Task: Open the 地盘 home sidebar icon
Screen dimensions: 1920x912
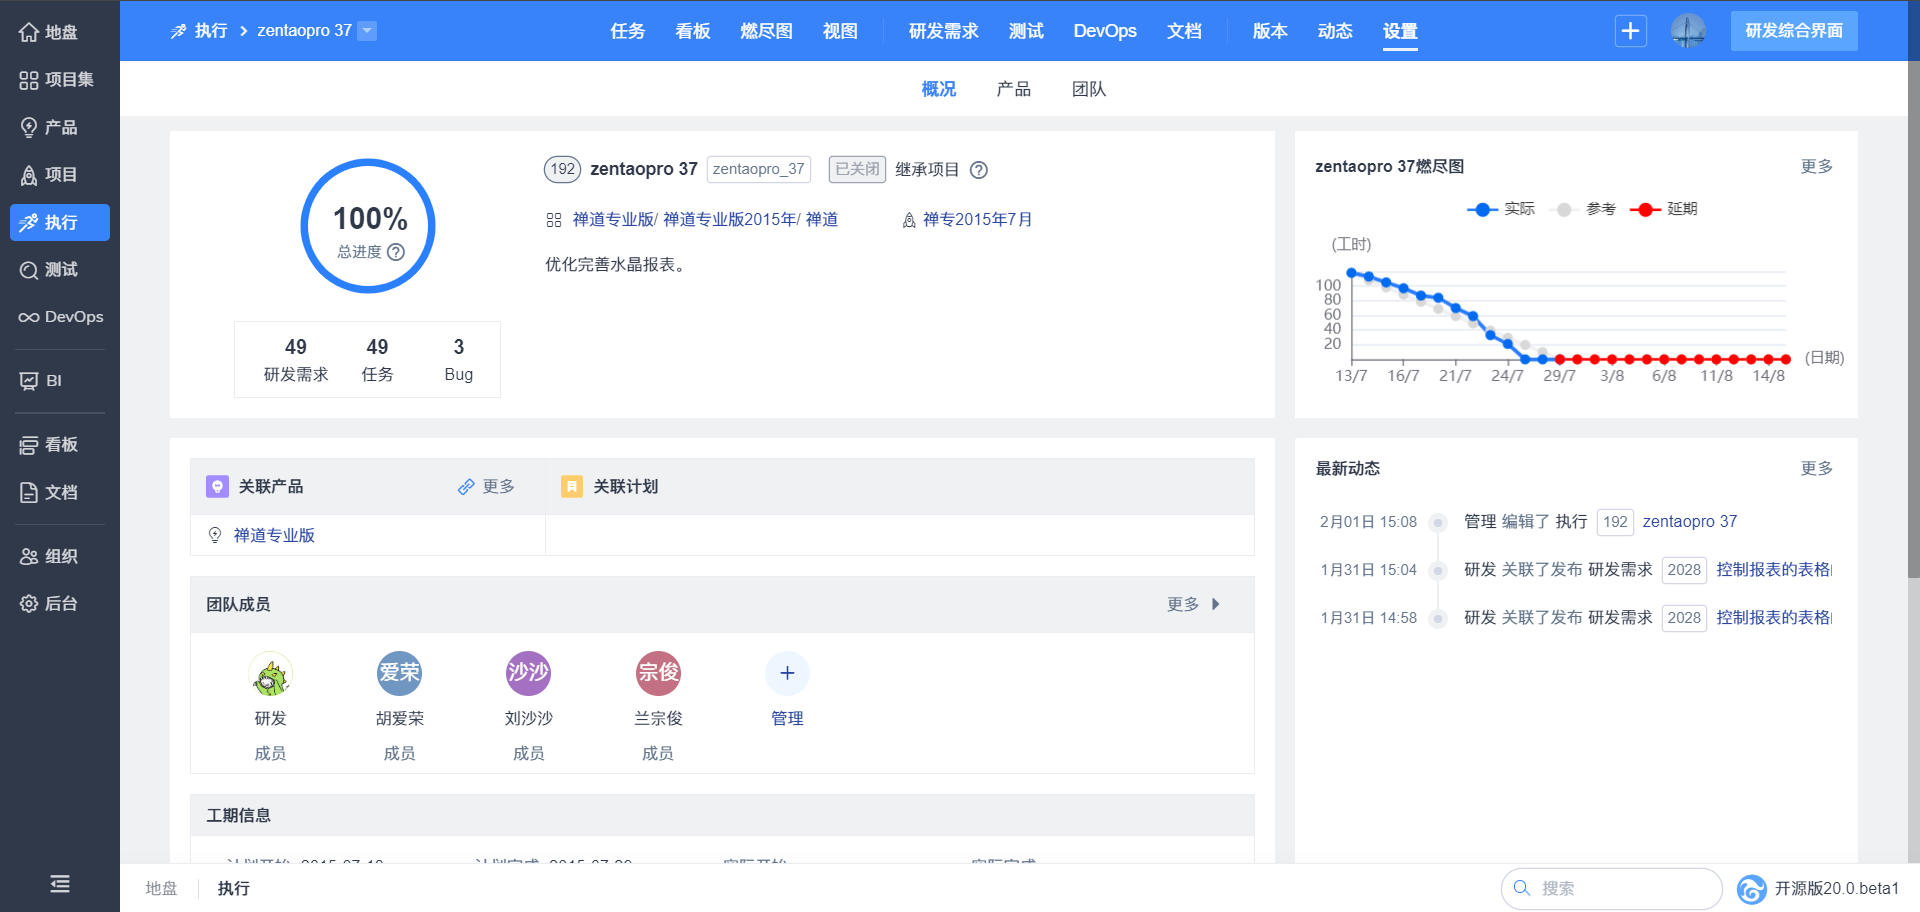Action: tap(30, 32)
